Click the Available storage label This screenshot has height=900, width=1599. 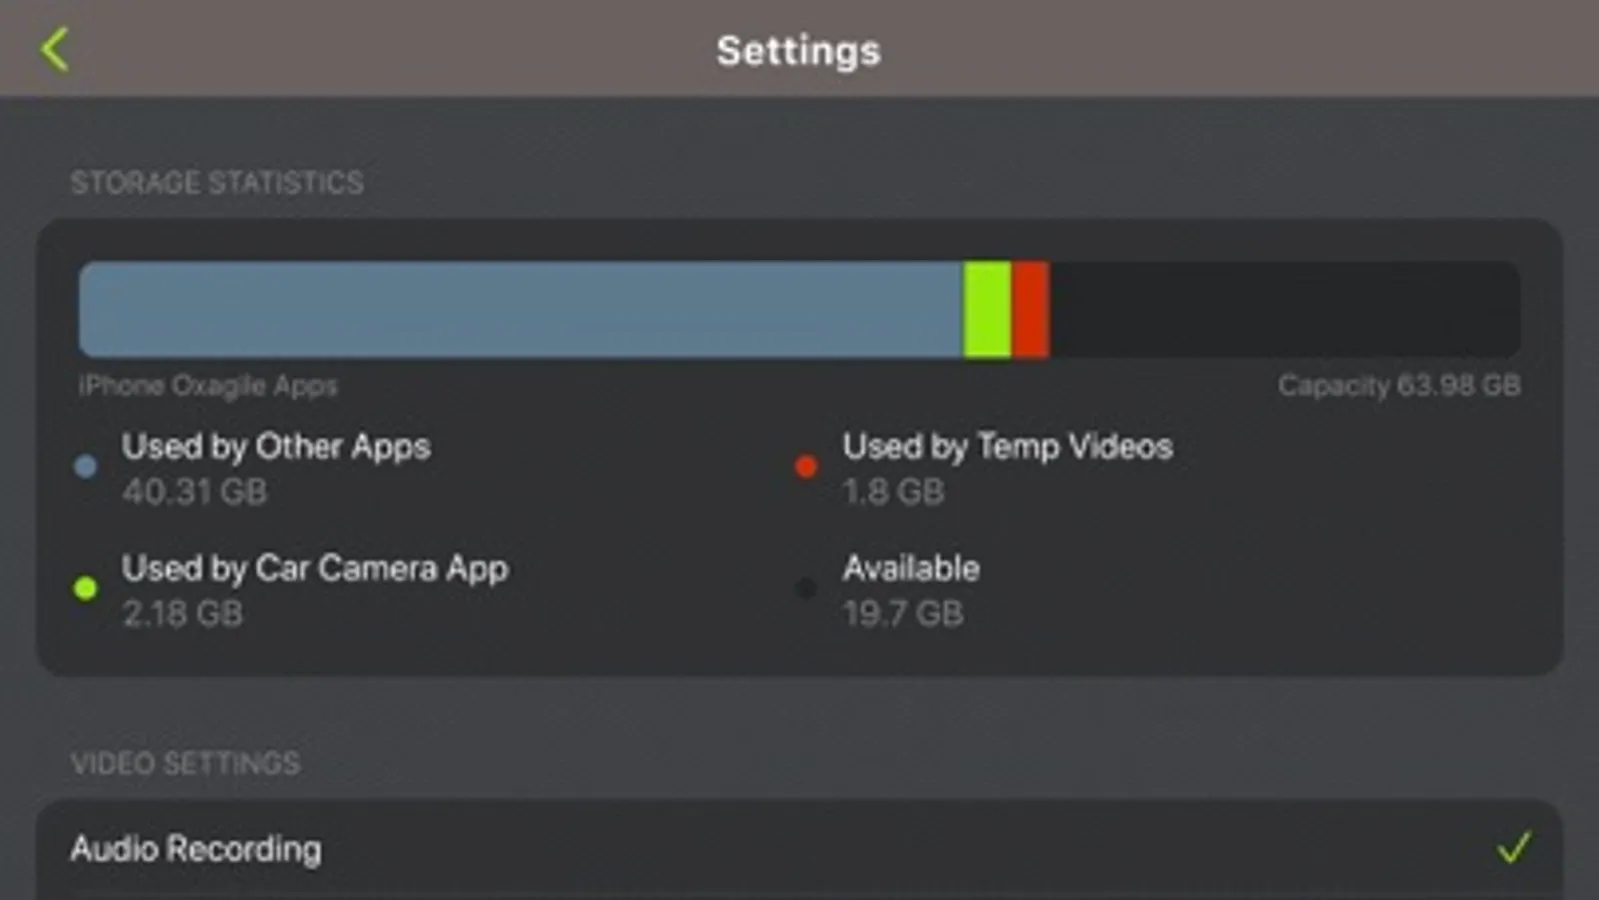[911, 569]
